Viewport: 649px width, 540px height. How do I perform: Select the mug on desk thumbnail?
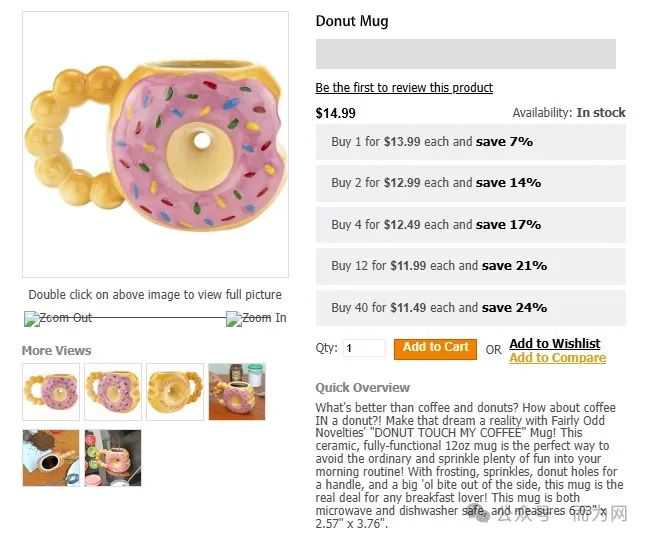click(237, 392)
